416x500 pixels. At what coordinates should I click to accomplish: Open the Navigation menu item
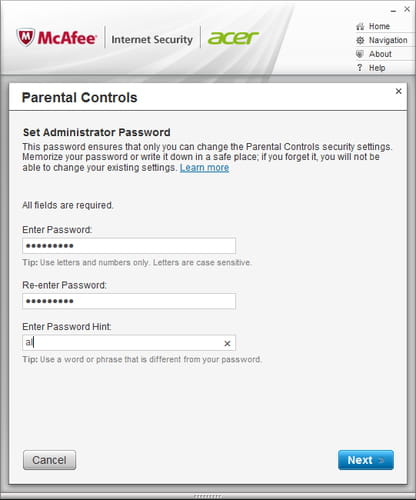pyautogui.click(x=388, y=40)
